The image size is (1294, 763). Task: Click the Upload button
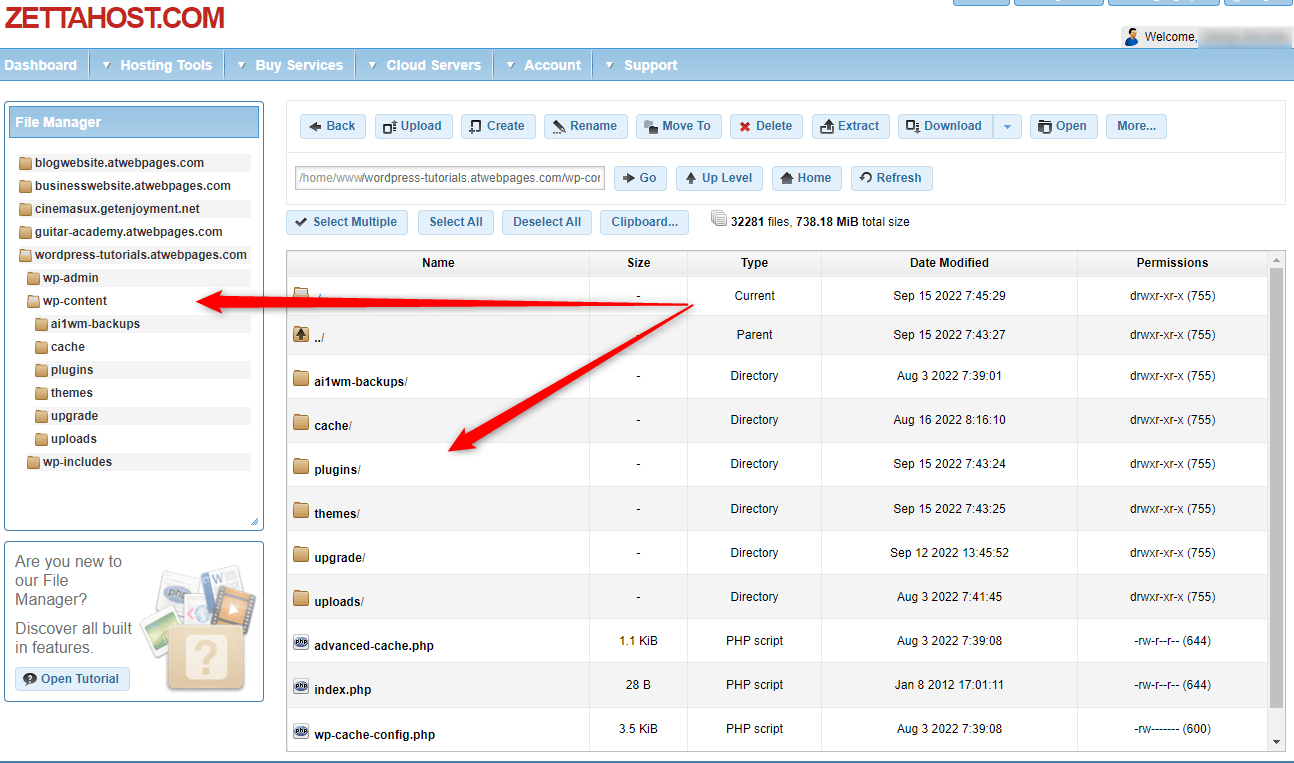click(414, 126)
